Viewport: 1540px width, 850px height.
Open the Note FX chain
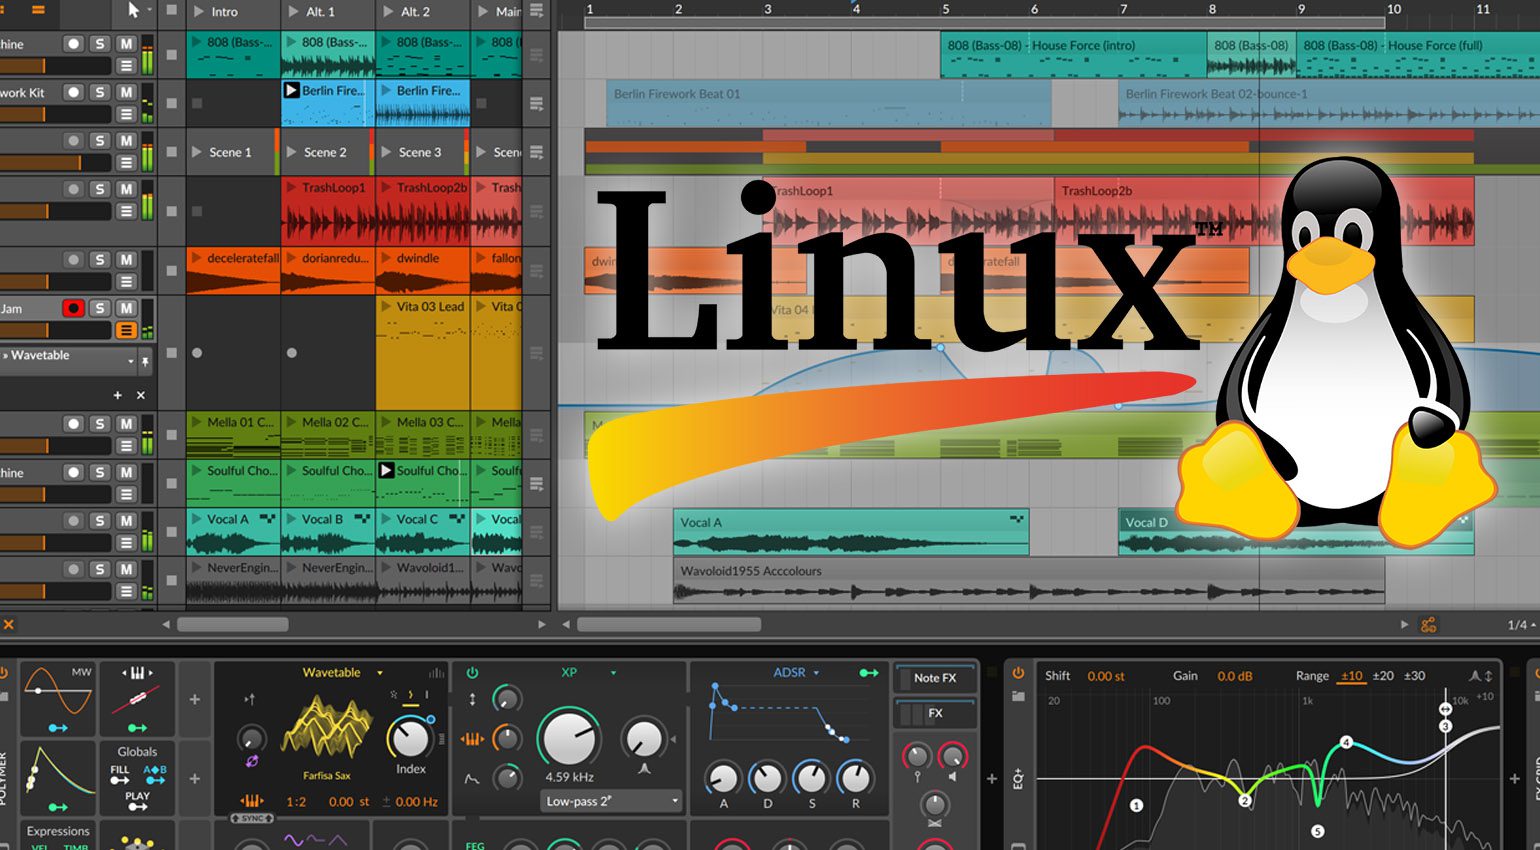point(935,678)
